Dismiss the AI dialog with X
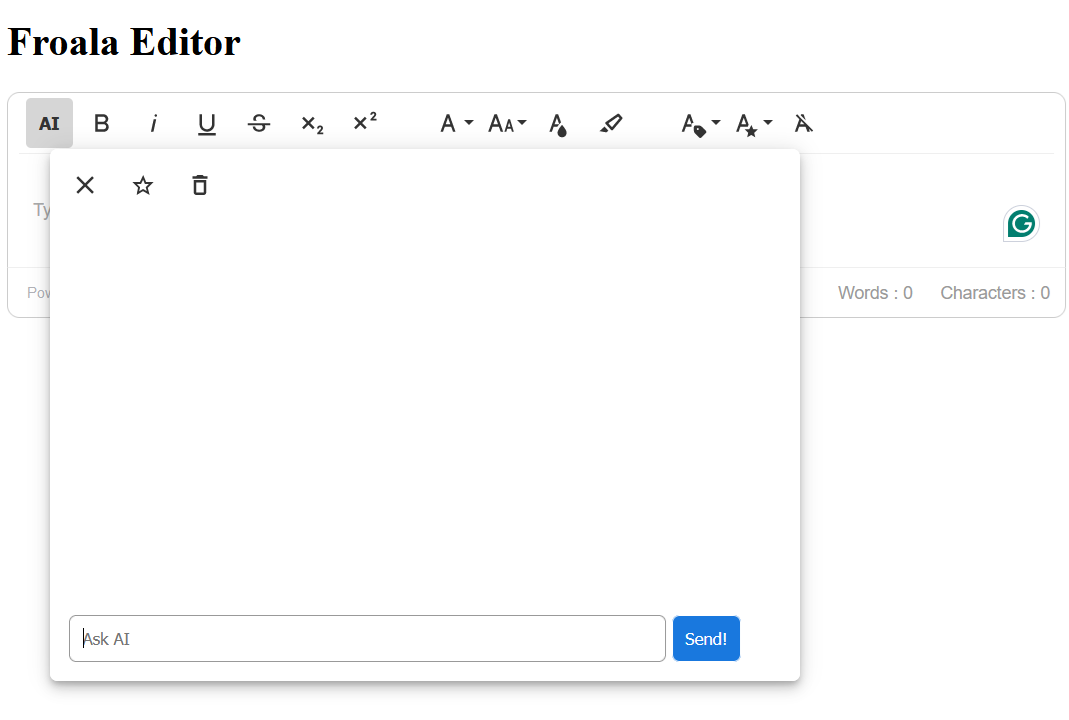Screen dimensions: 1069x720 pos(85,185)
